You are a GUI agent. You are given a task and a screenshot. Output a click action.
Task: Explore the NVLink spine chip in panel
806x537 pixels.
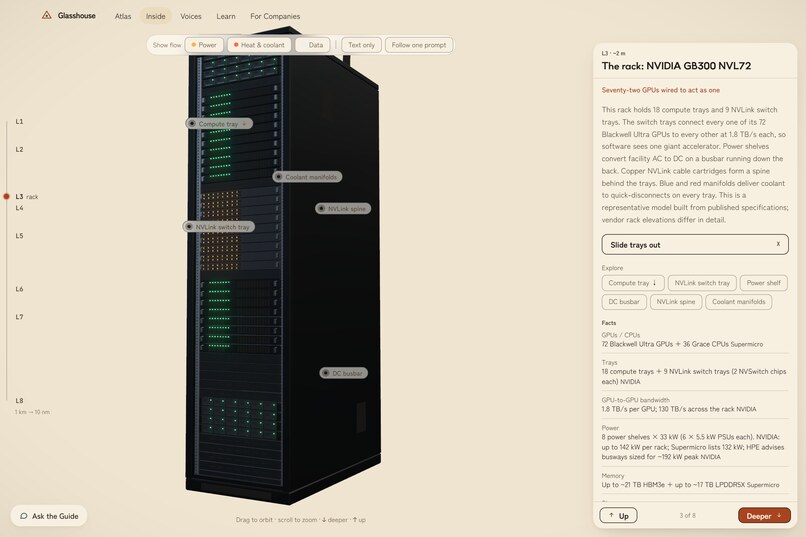[x=675, y=302]
